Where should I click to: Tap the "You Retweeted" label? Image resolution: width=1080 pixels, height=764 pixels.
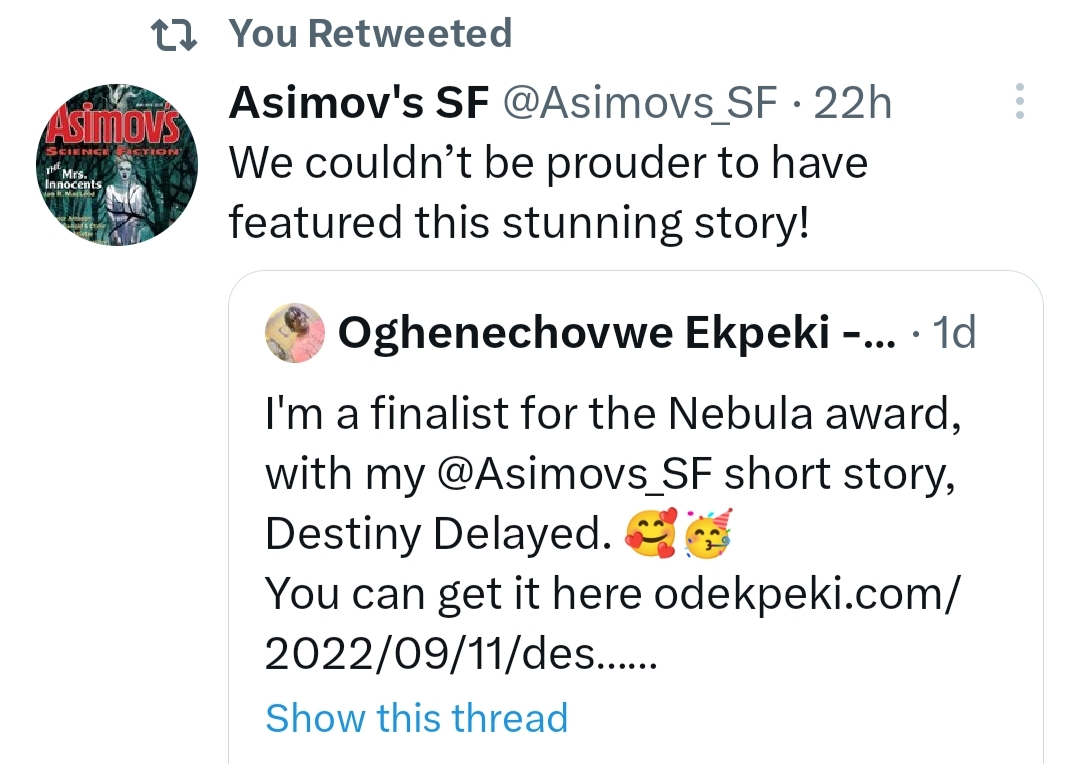[370, 34]
